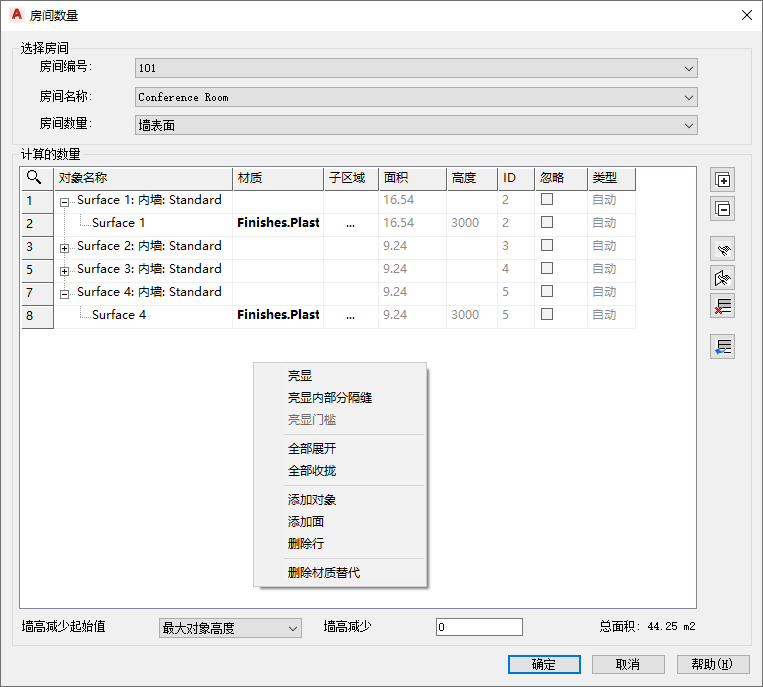
Task: Tick the 忽略 checkbox for Surface 1 child row
Action: coord(547,222)
